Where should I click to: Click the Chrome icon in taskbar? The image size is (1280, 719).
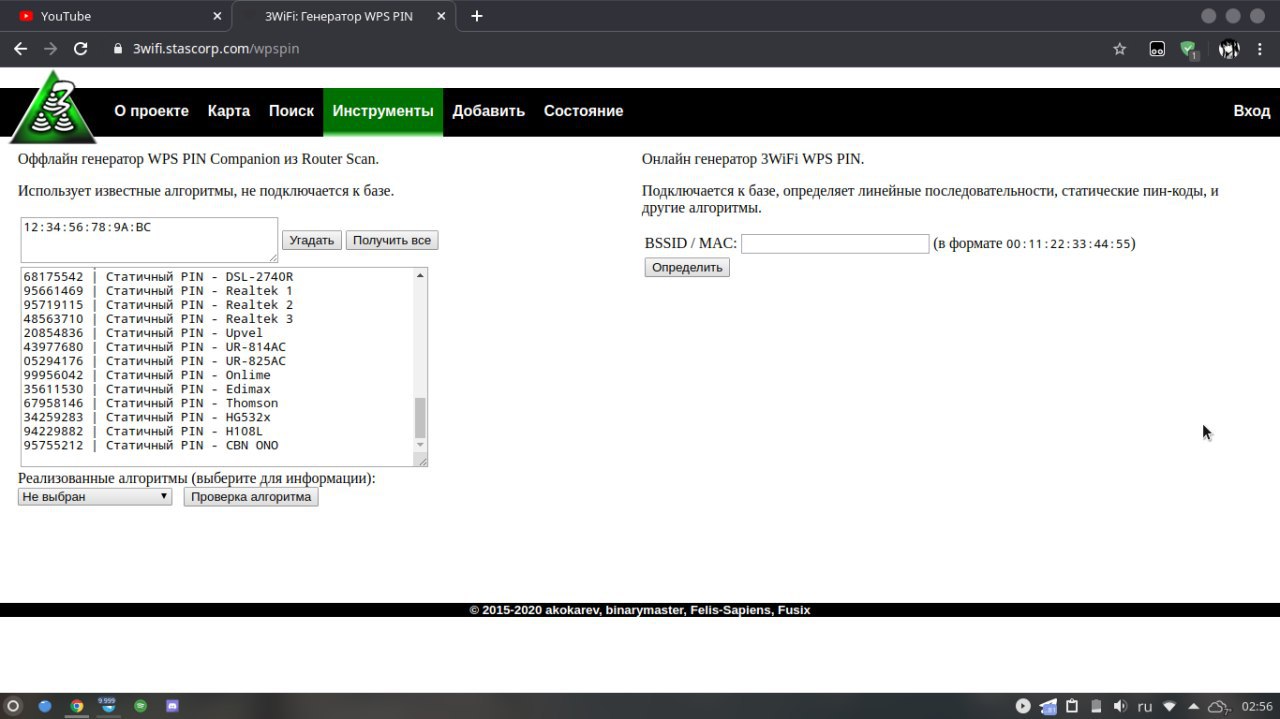pos(77,706)
